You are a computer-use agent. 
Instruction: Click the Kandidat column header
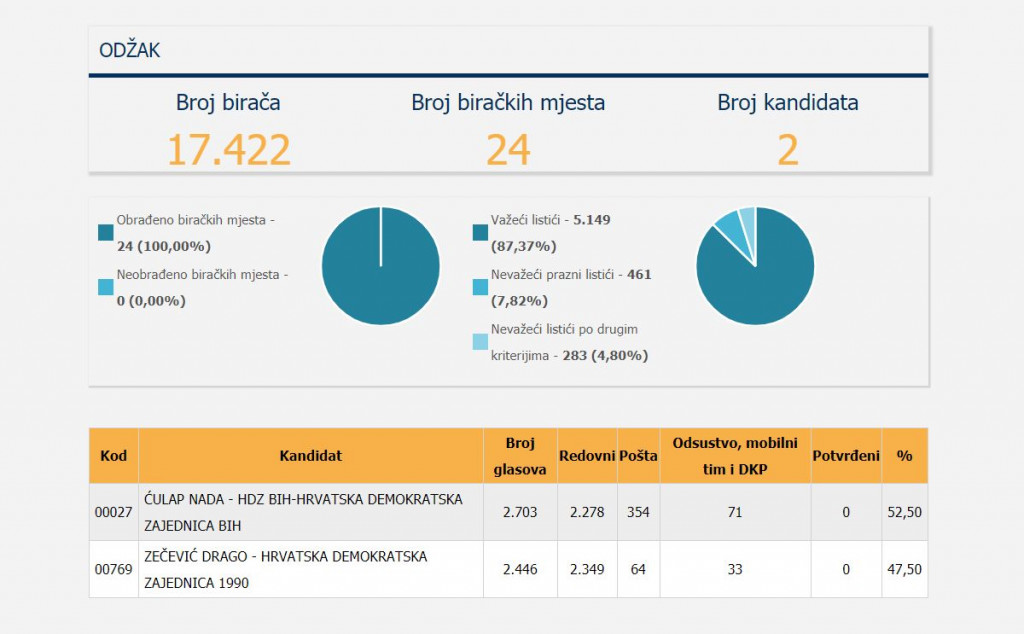pyautogui.click(x=310, y=456)
